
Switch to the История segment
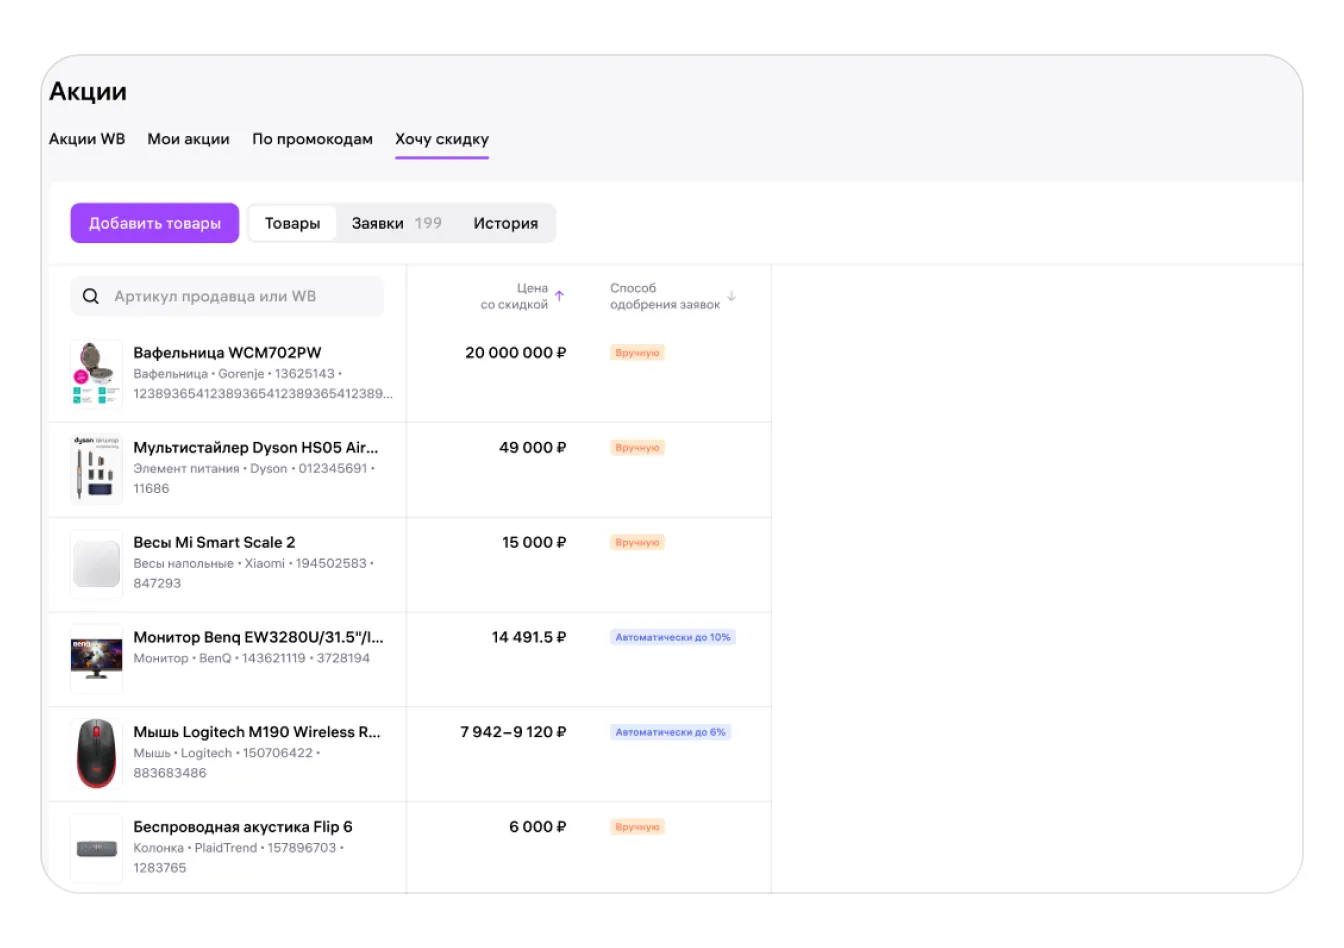pyautogui.click(x=506, y=223)
